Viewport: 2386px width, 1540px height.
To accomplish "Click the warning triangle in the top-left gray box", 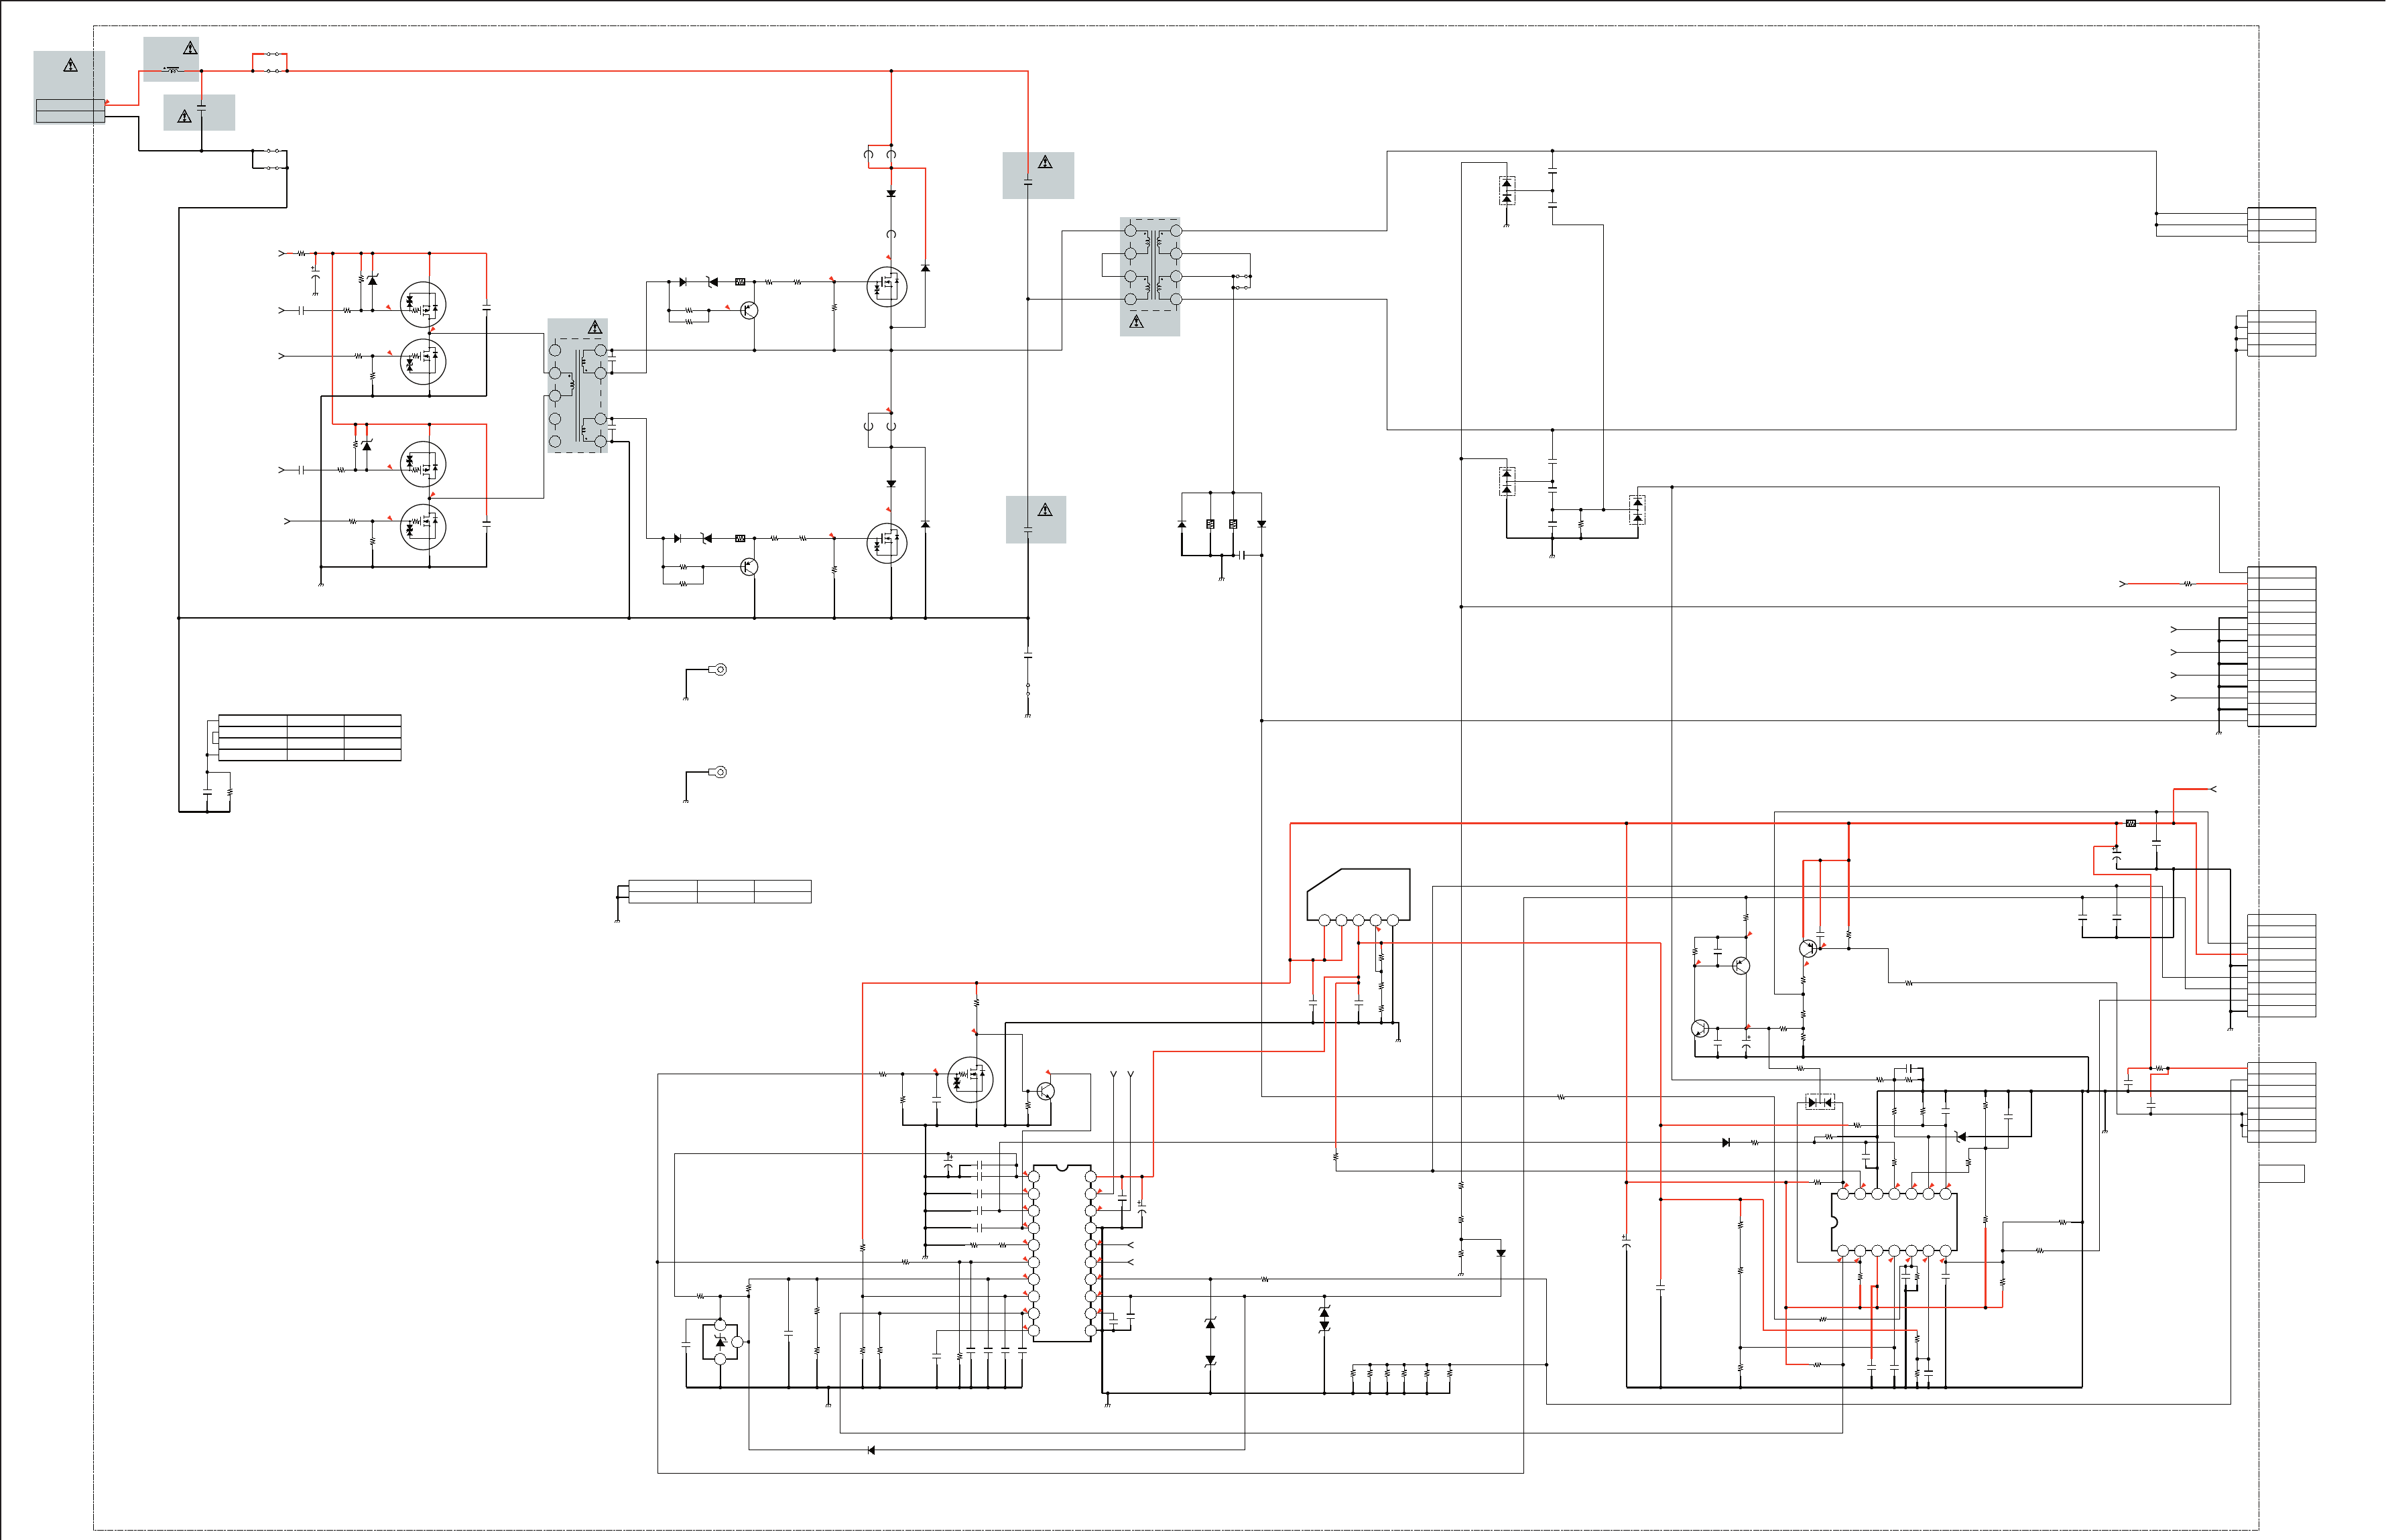I will 70,66.
